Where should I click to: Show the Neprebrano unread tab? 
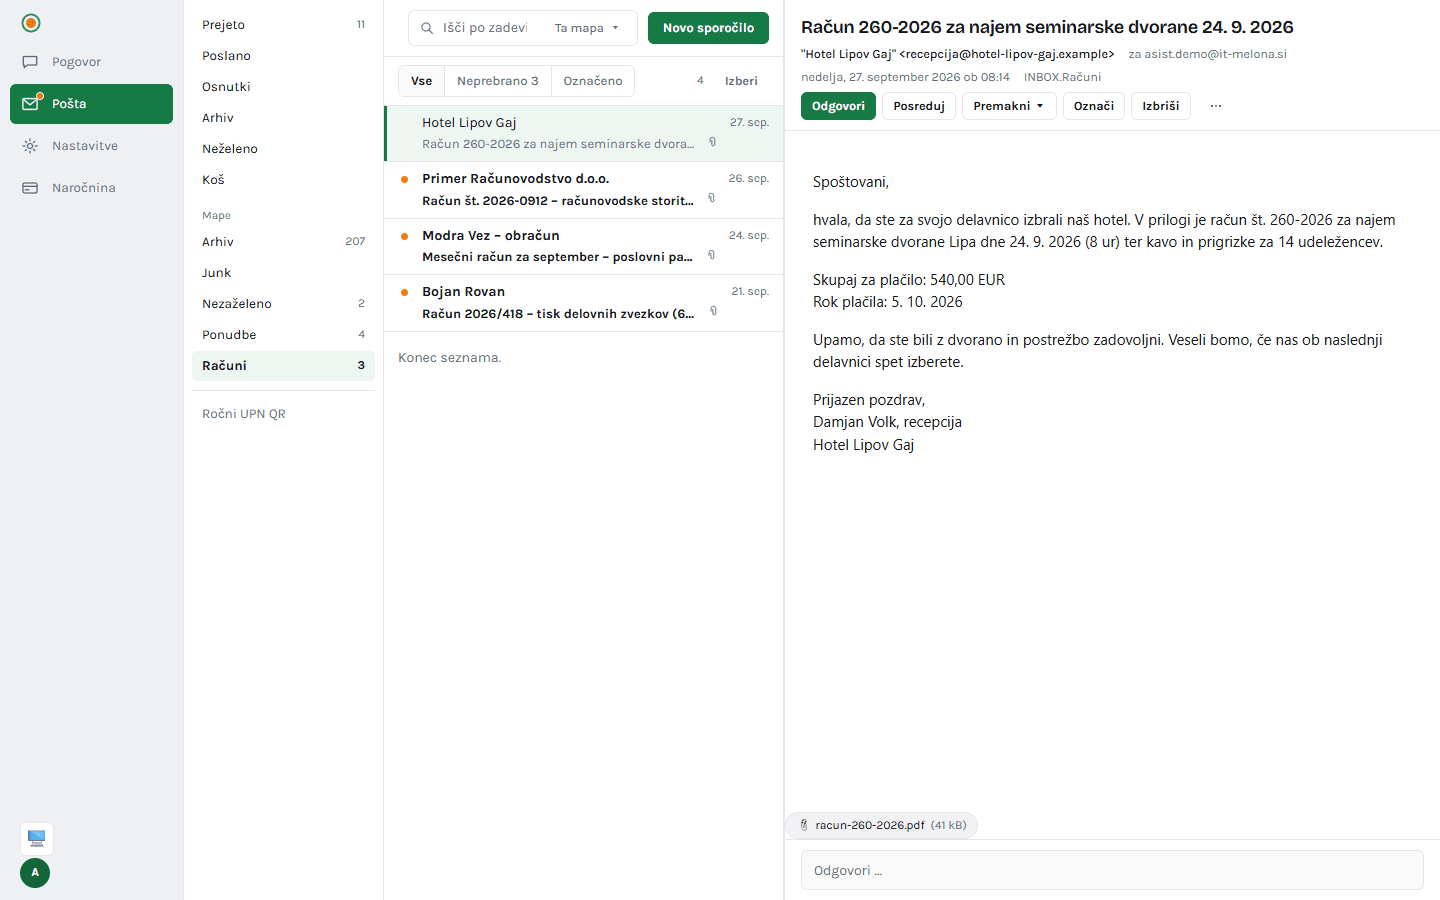tap(498, 81)
